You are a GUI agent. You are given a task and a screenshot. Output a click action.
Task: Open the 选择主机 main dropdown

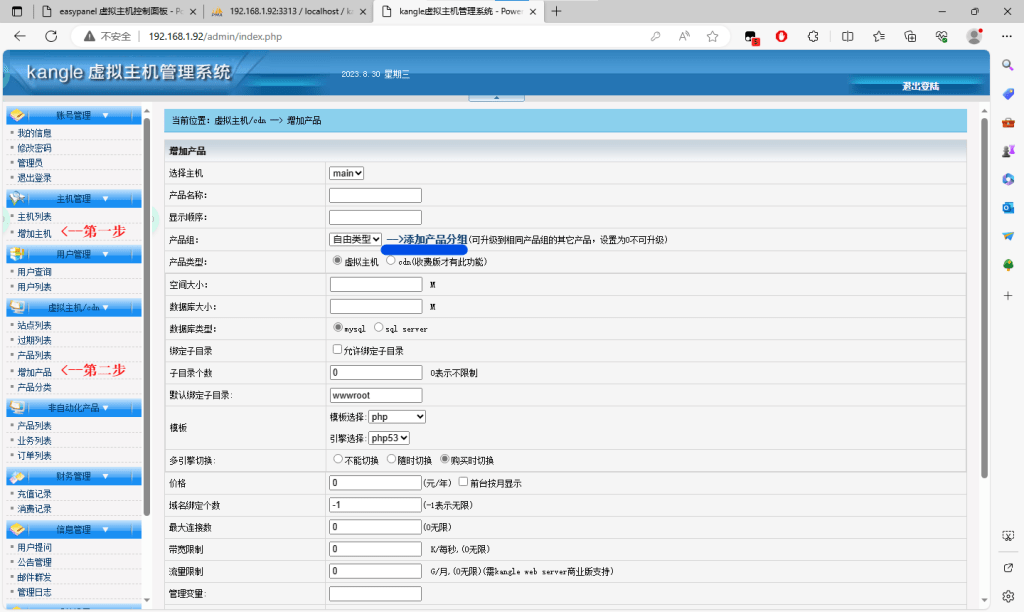[347, 173]
